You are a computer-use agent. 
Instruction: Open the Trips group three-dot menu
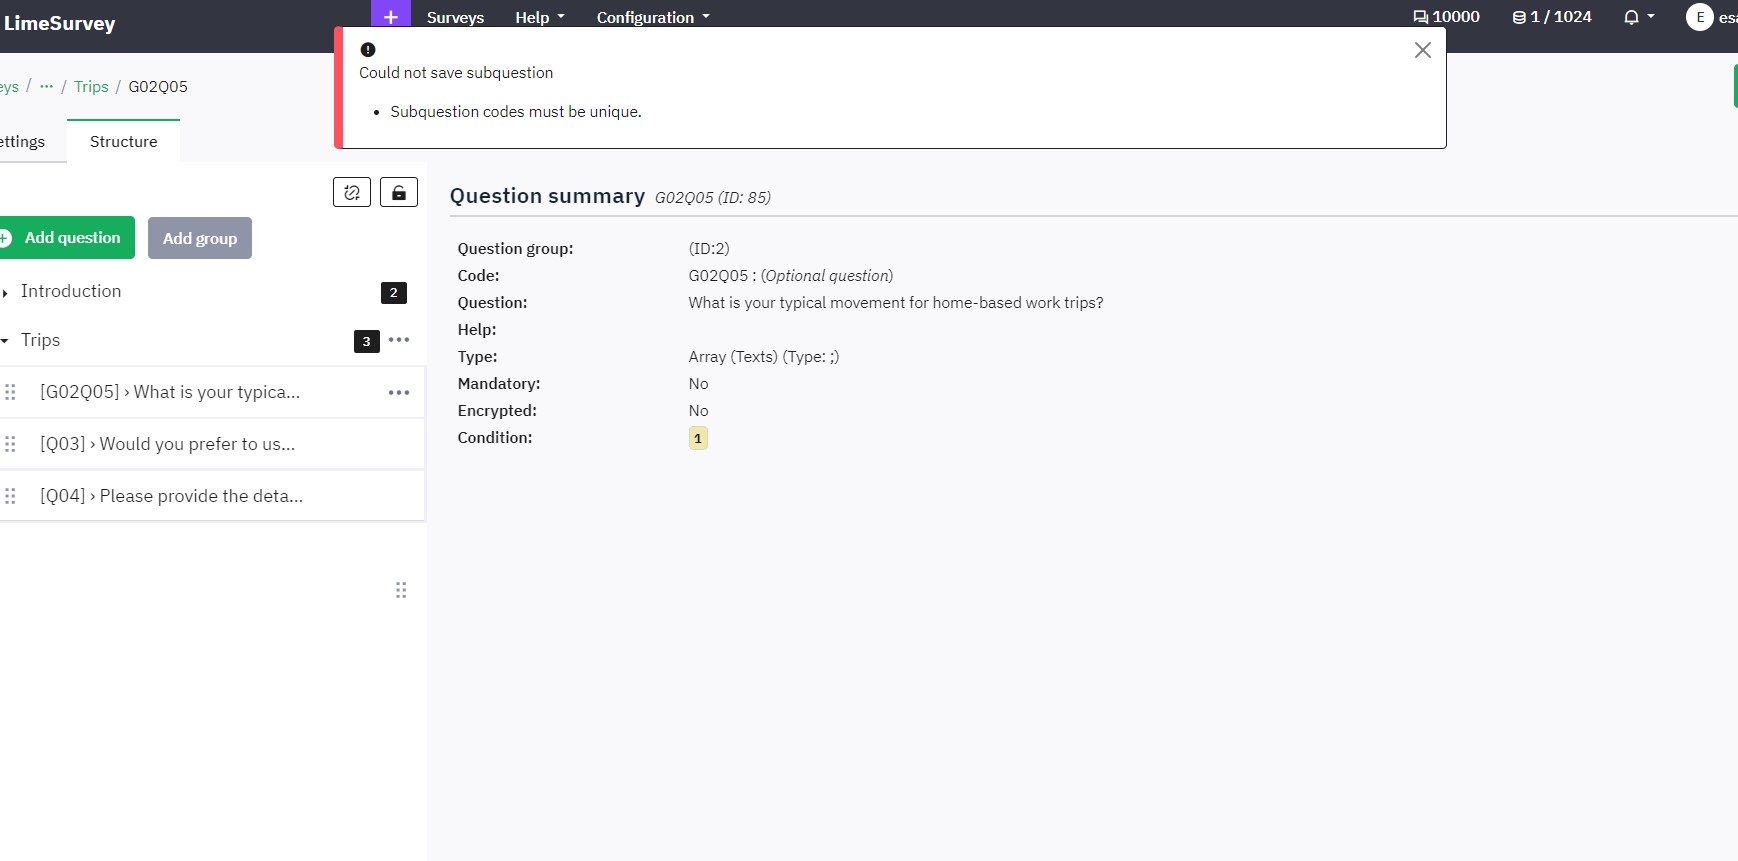coord(399,340)
